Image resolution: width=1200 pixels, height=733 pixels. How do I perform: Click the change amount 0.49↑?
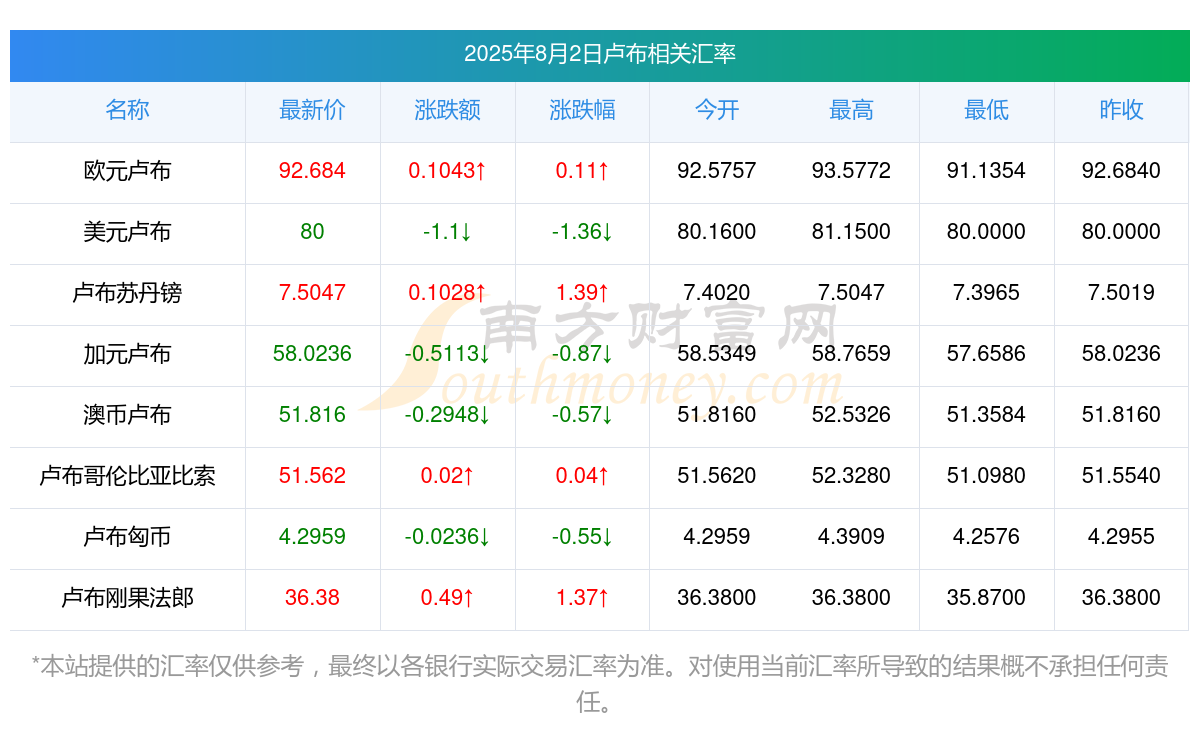click(447, 598)
